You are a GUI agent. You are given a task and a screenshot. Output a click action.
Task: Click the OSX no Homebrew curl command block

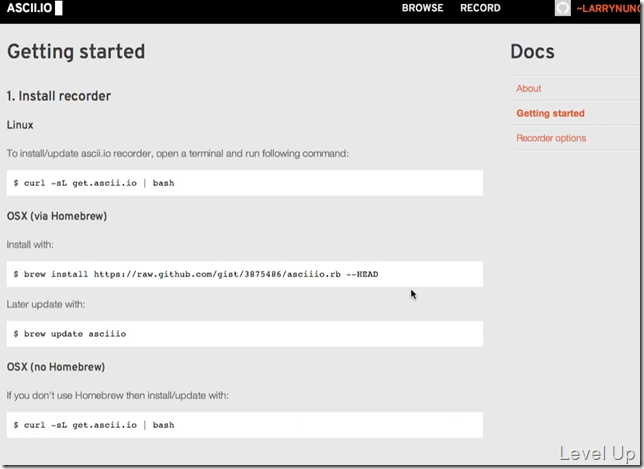point(245,425)
